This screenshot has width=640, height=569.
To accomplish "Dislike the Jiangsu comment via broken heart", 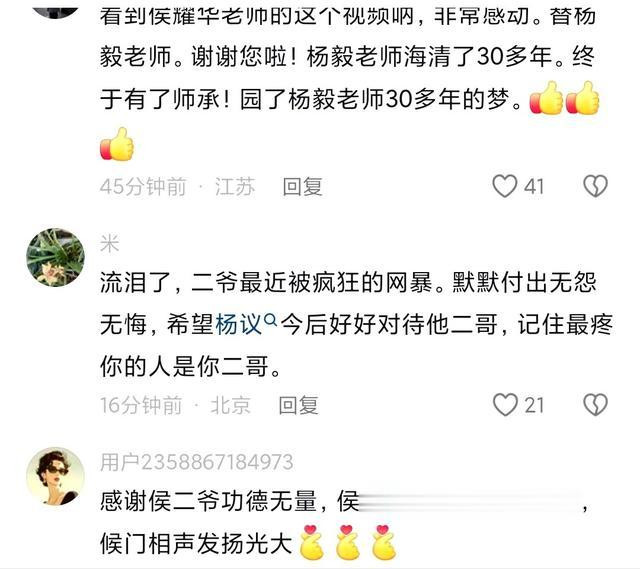I will click(595, 186).
